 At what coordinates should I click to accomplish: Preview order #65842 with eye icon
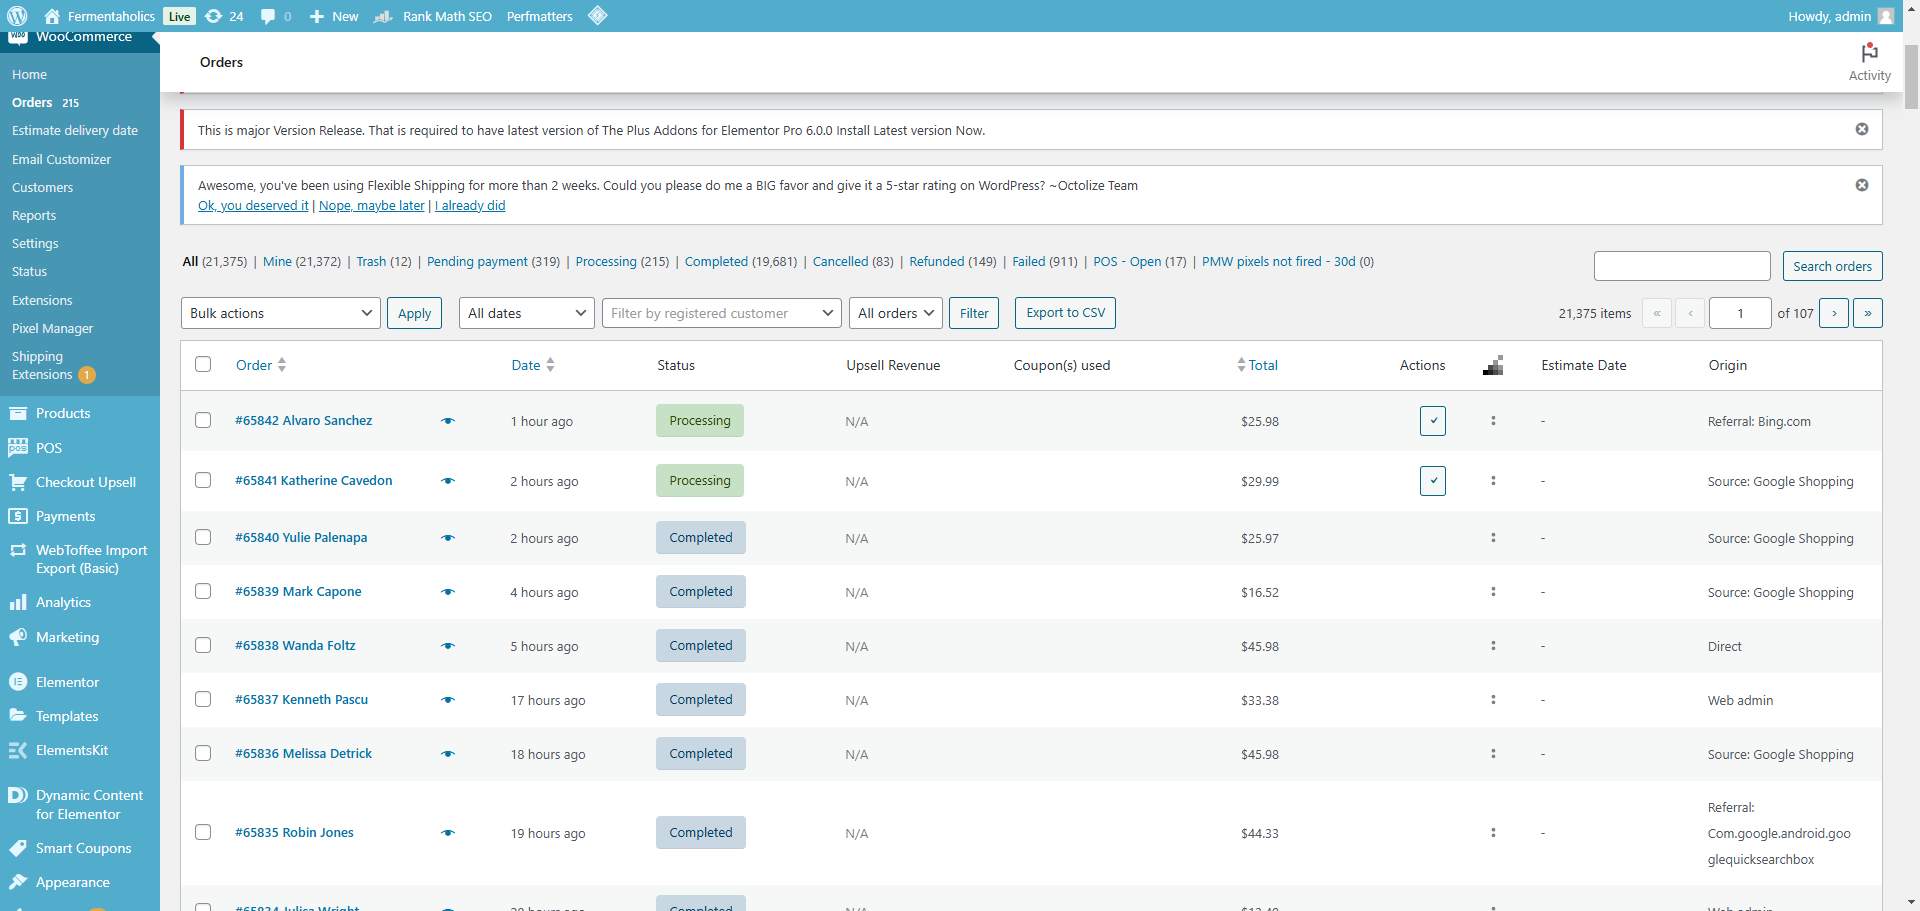[x=448, y=421]
